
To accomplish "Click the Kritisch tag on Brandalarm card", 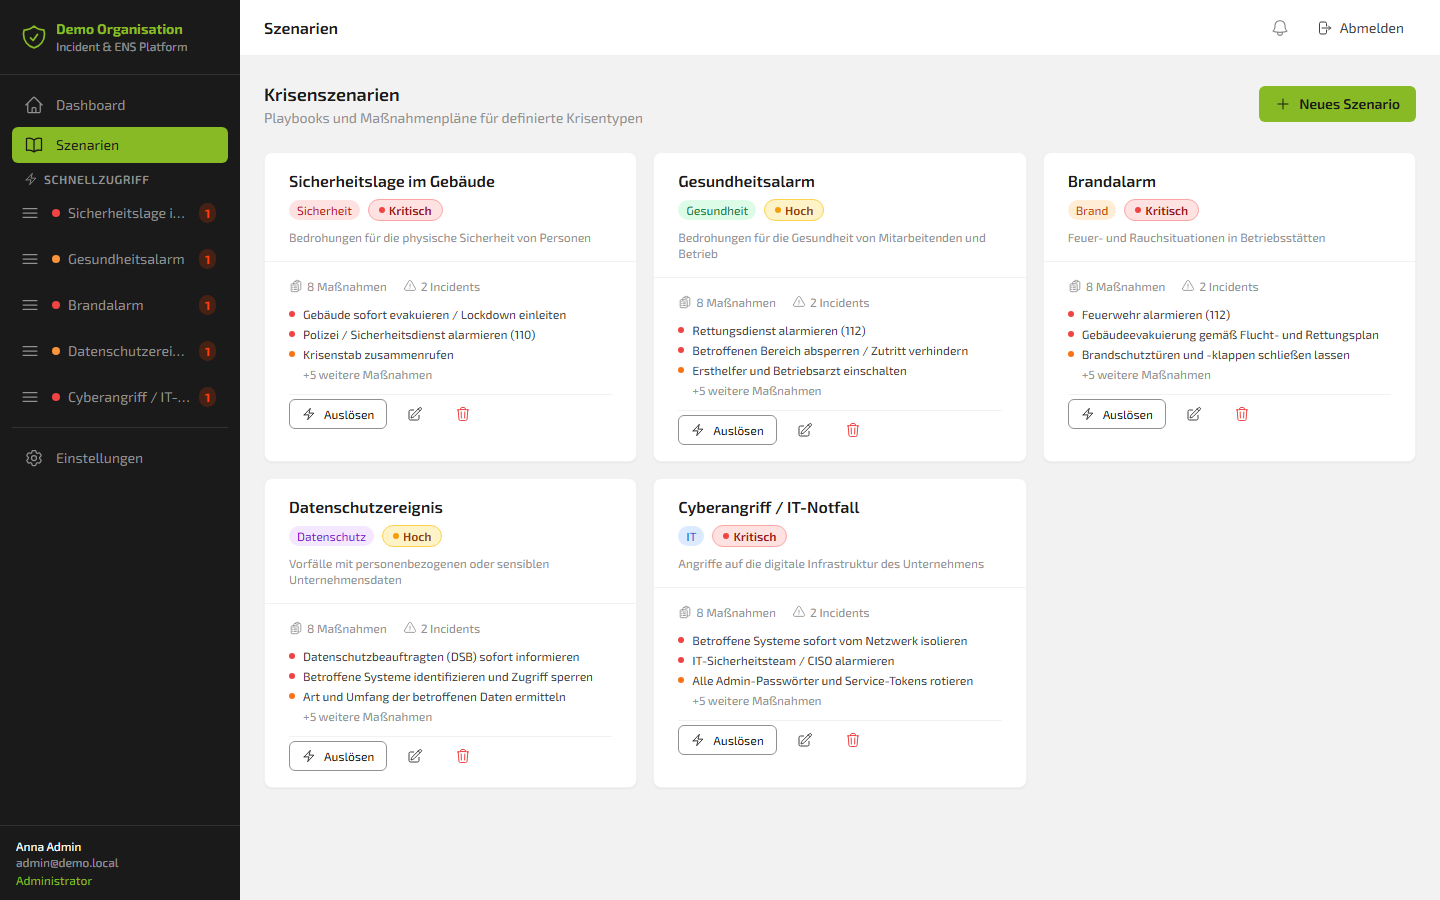I will (x=1161, y=210).
